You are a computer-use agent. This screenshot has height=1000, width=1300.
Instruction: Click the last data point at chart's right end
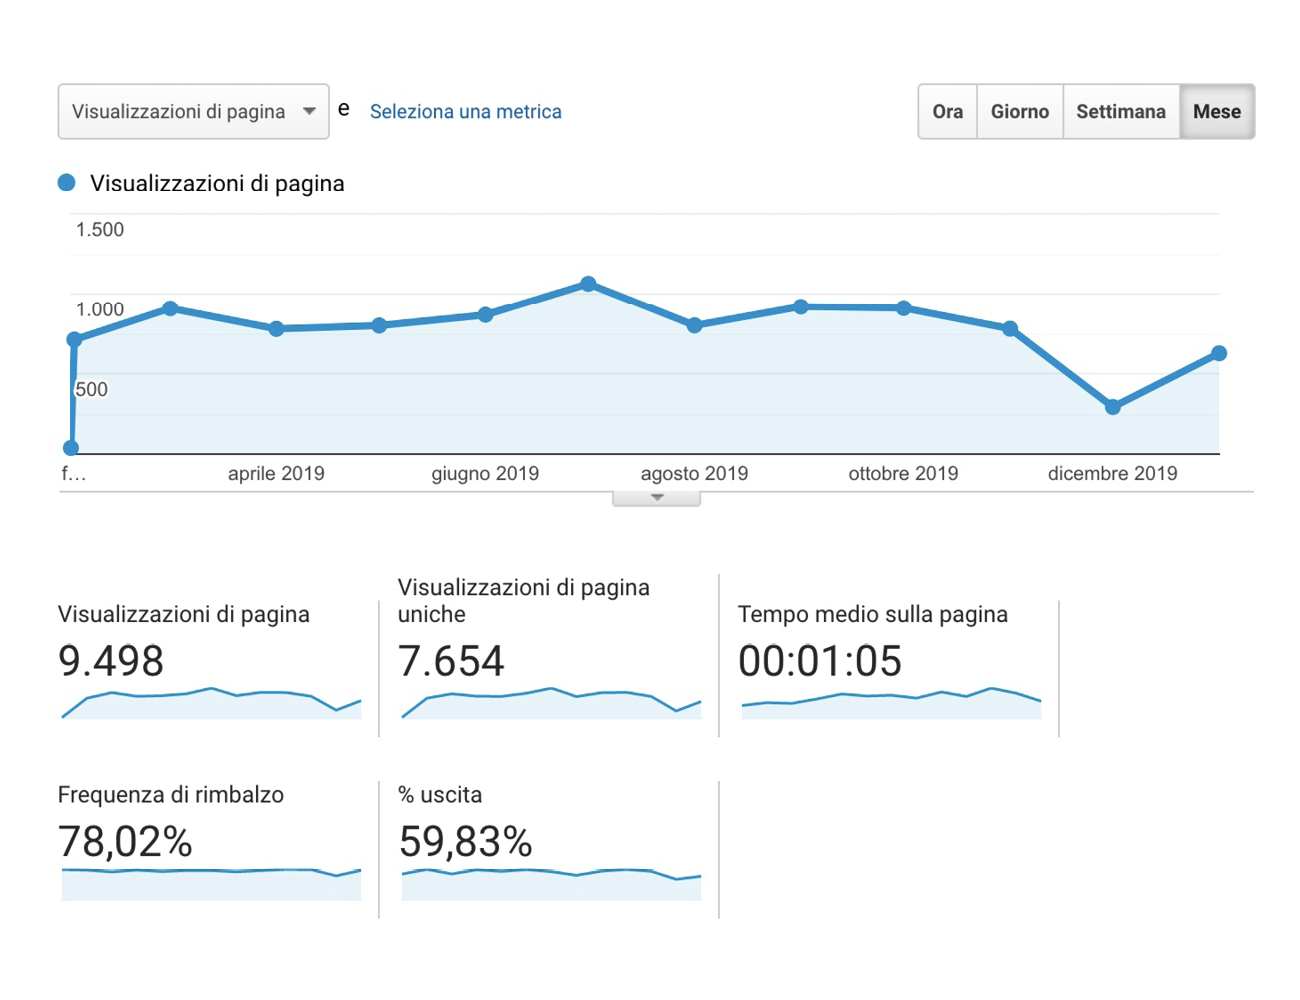1218,354
